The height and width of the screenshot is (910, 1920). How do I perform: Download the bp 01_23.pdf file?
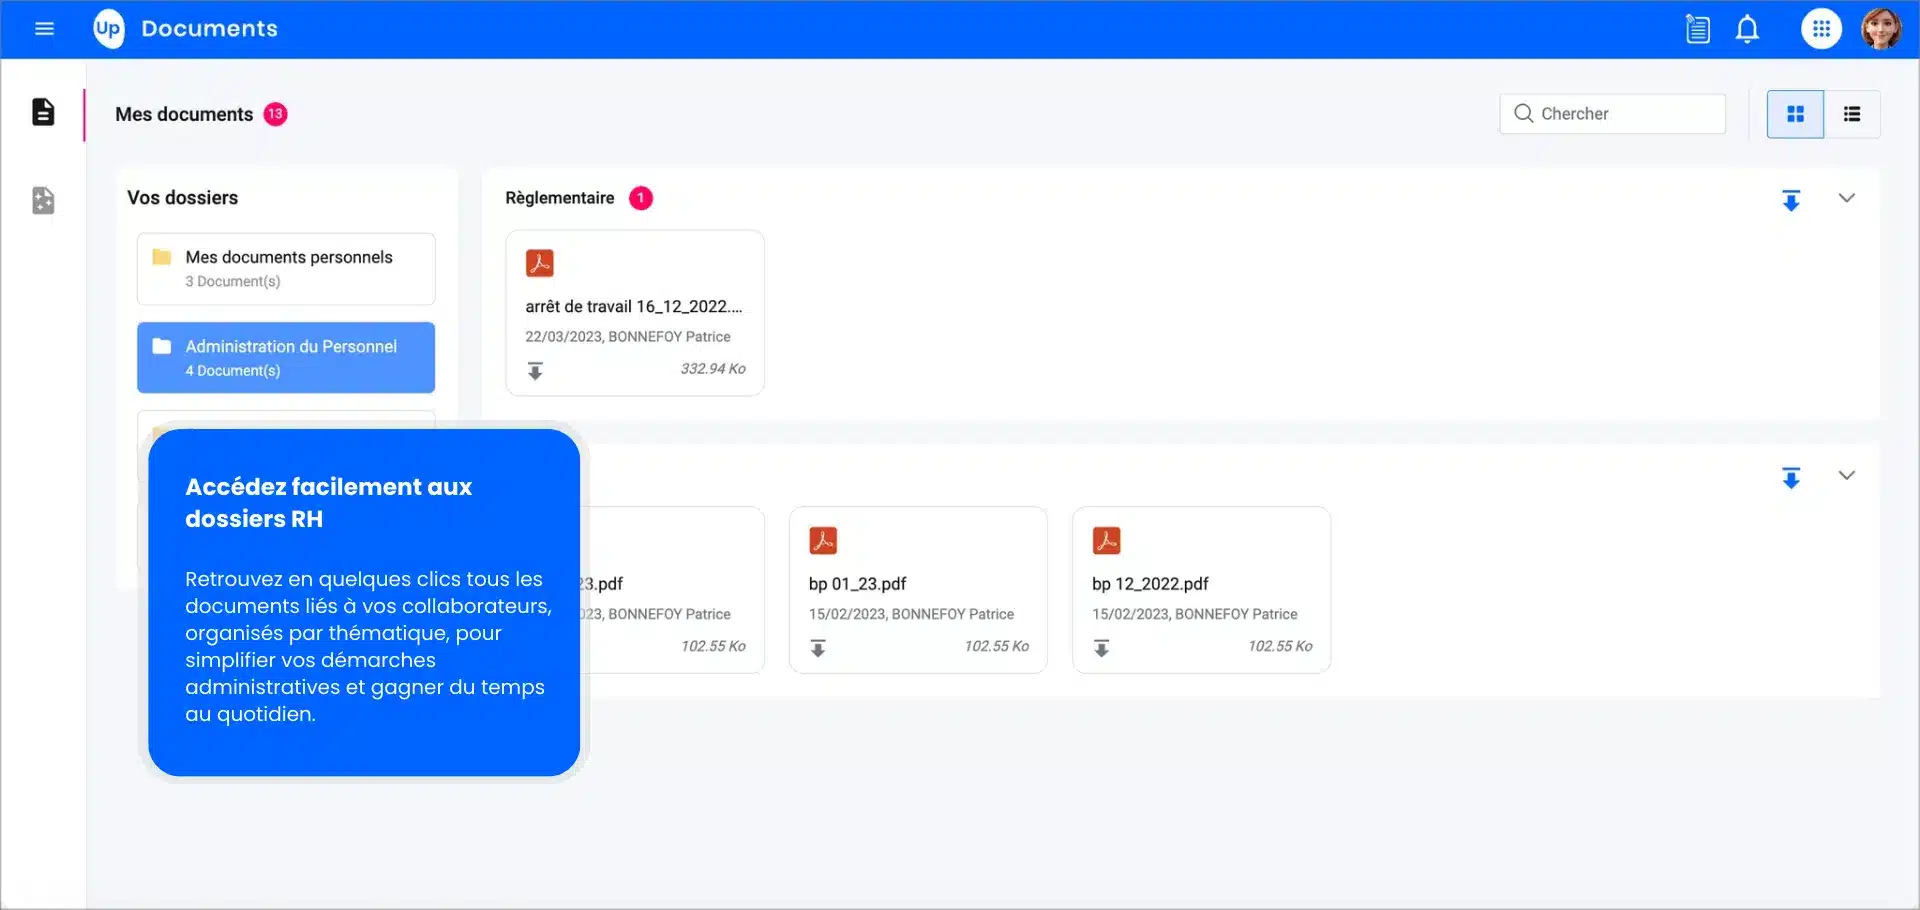point(818,648)
